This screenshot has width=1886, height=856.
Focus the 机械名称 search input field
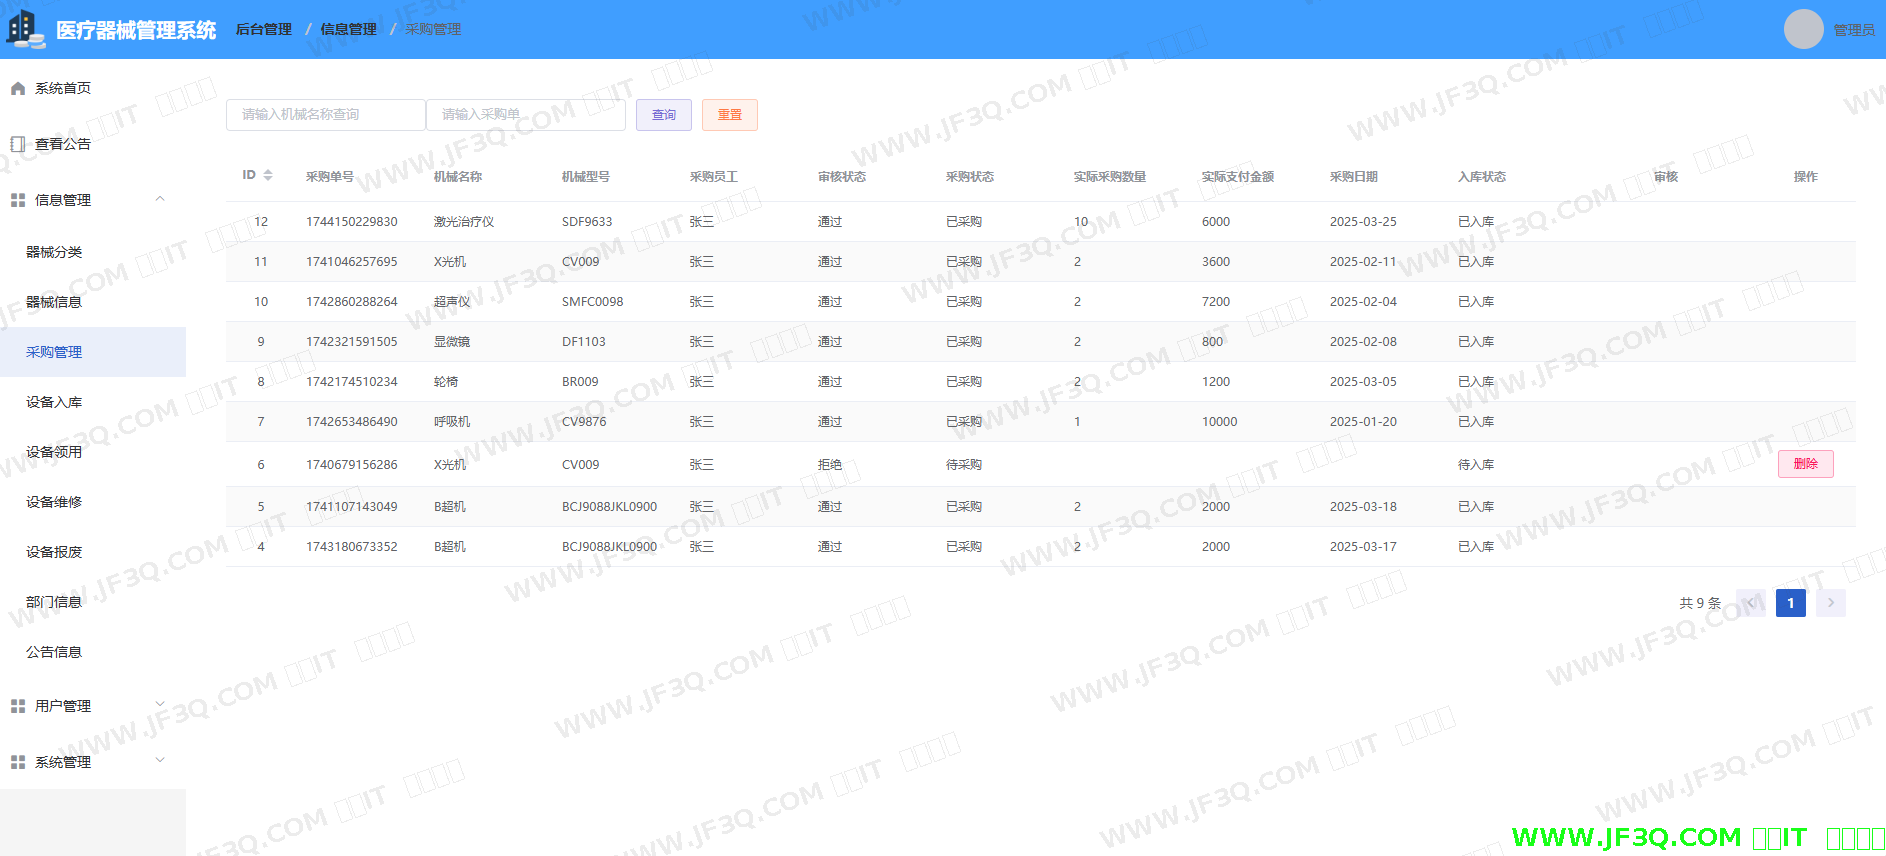pyautogui.click(x=325, y=115)
